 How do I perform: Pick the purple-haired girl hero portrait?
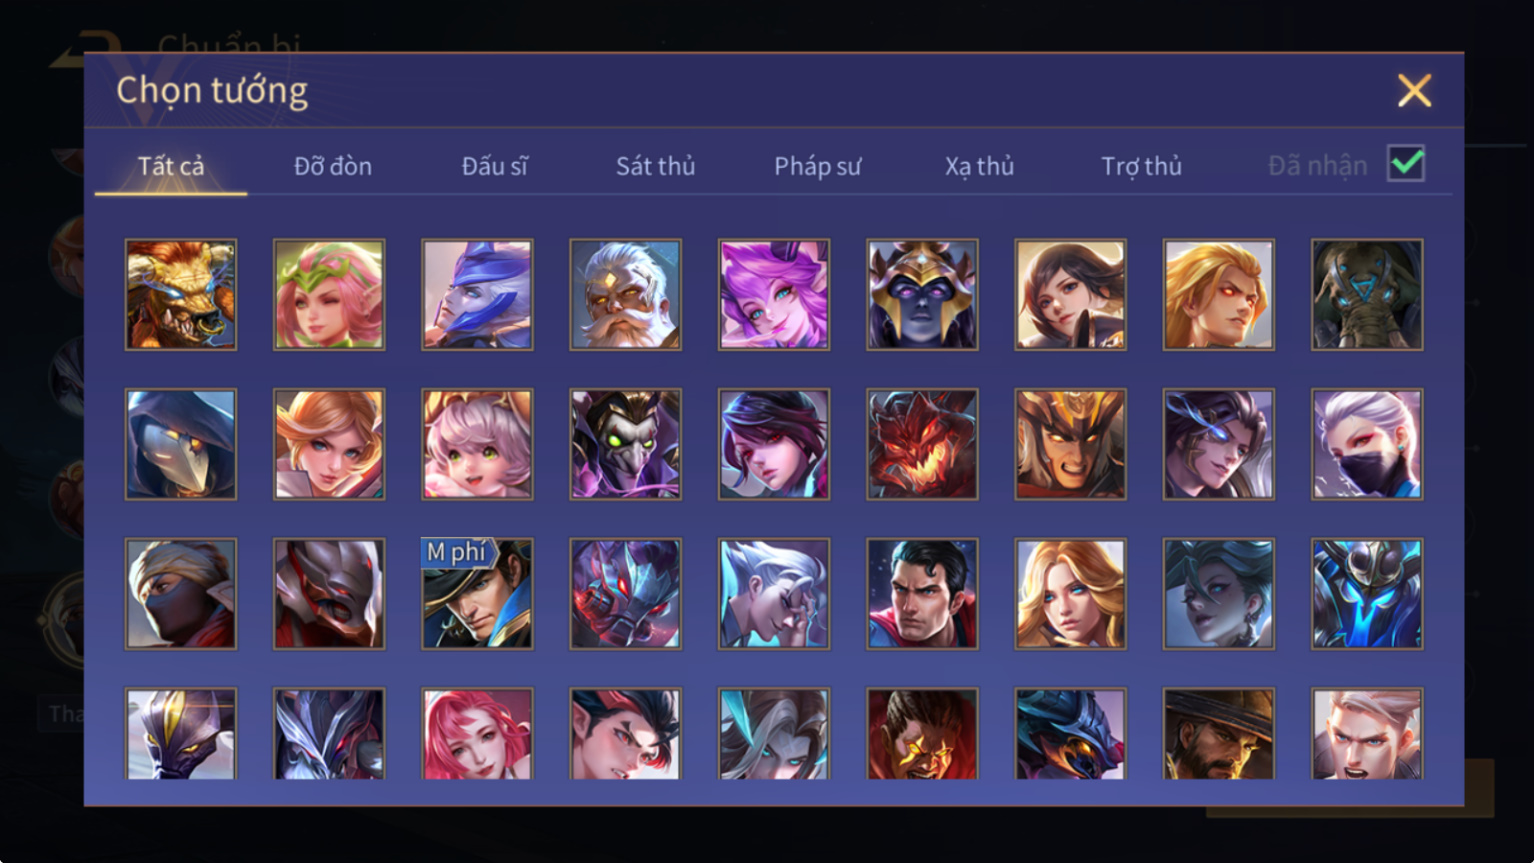point(774,294)
